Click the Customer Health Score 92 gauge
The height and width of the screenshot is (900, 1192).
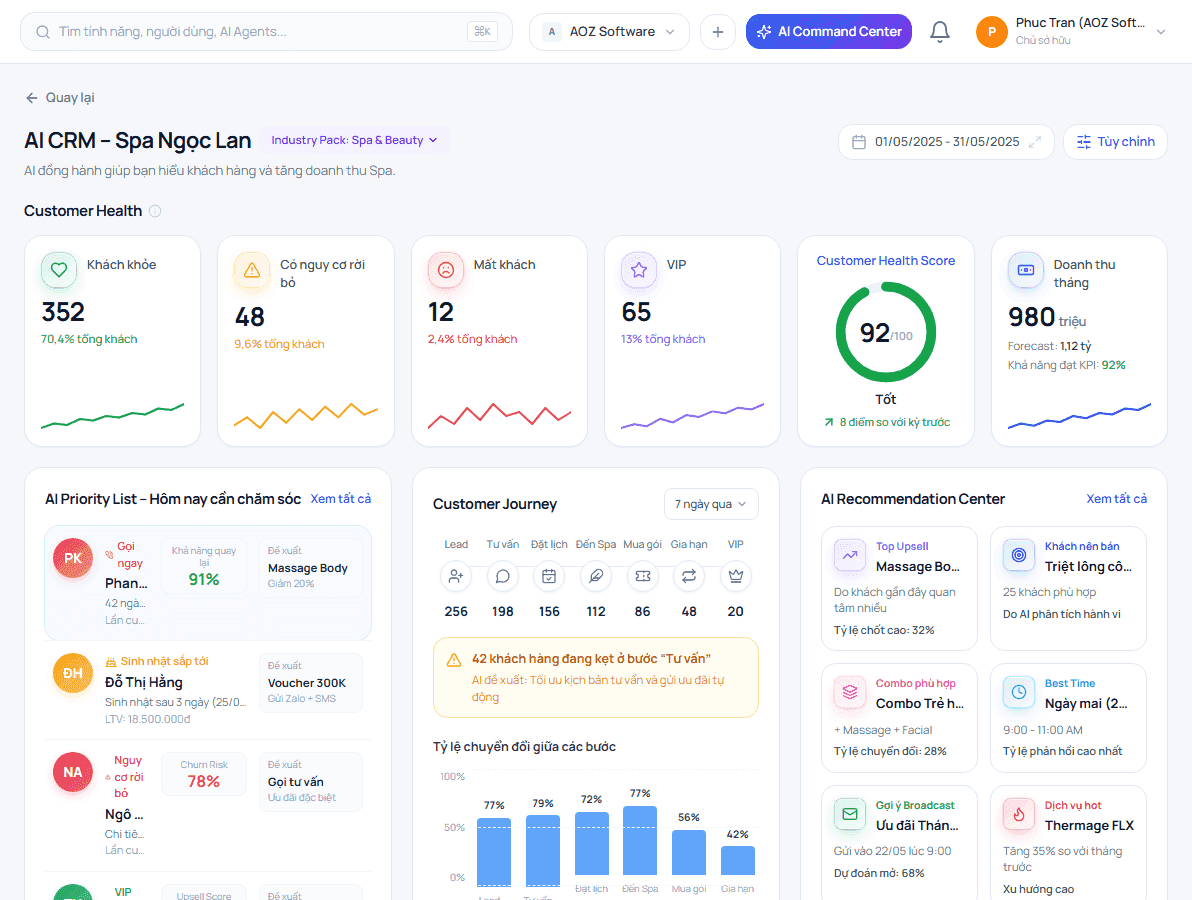point(886,332)
